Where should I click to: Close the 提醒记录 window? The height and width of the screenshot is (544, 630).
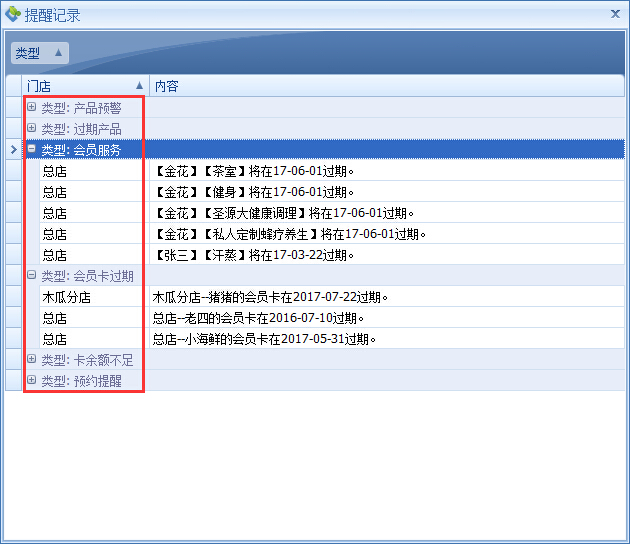tap(614, 15)
